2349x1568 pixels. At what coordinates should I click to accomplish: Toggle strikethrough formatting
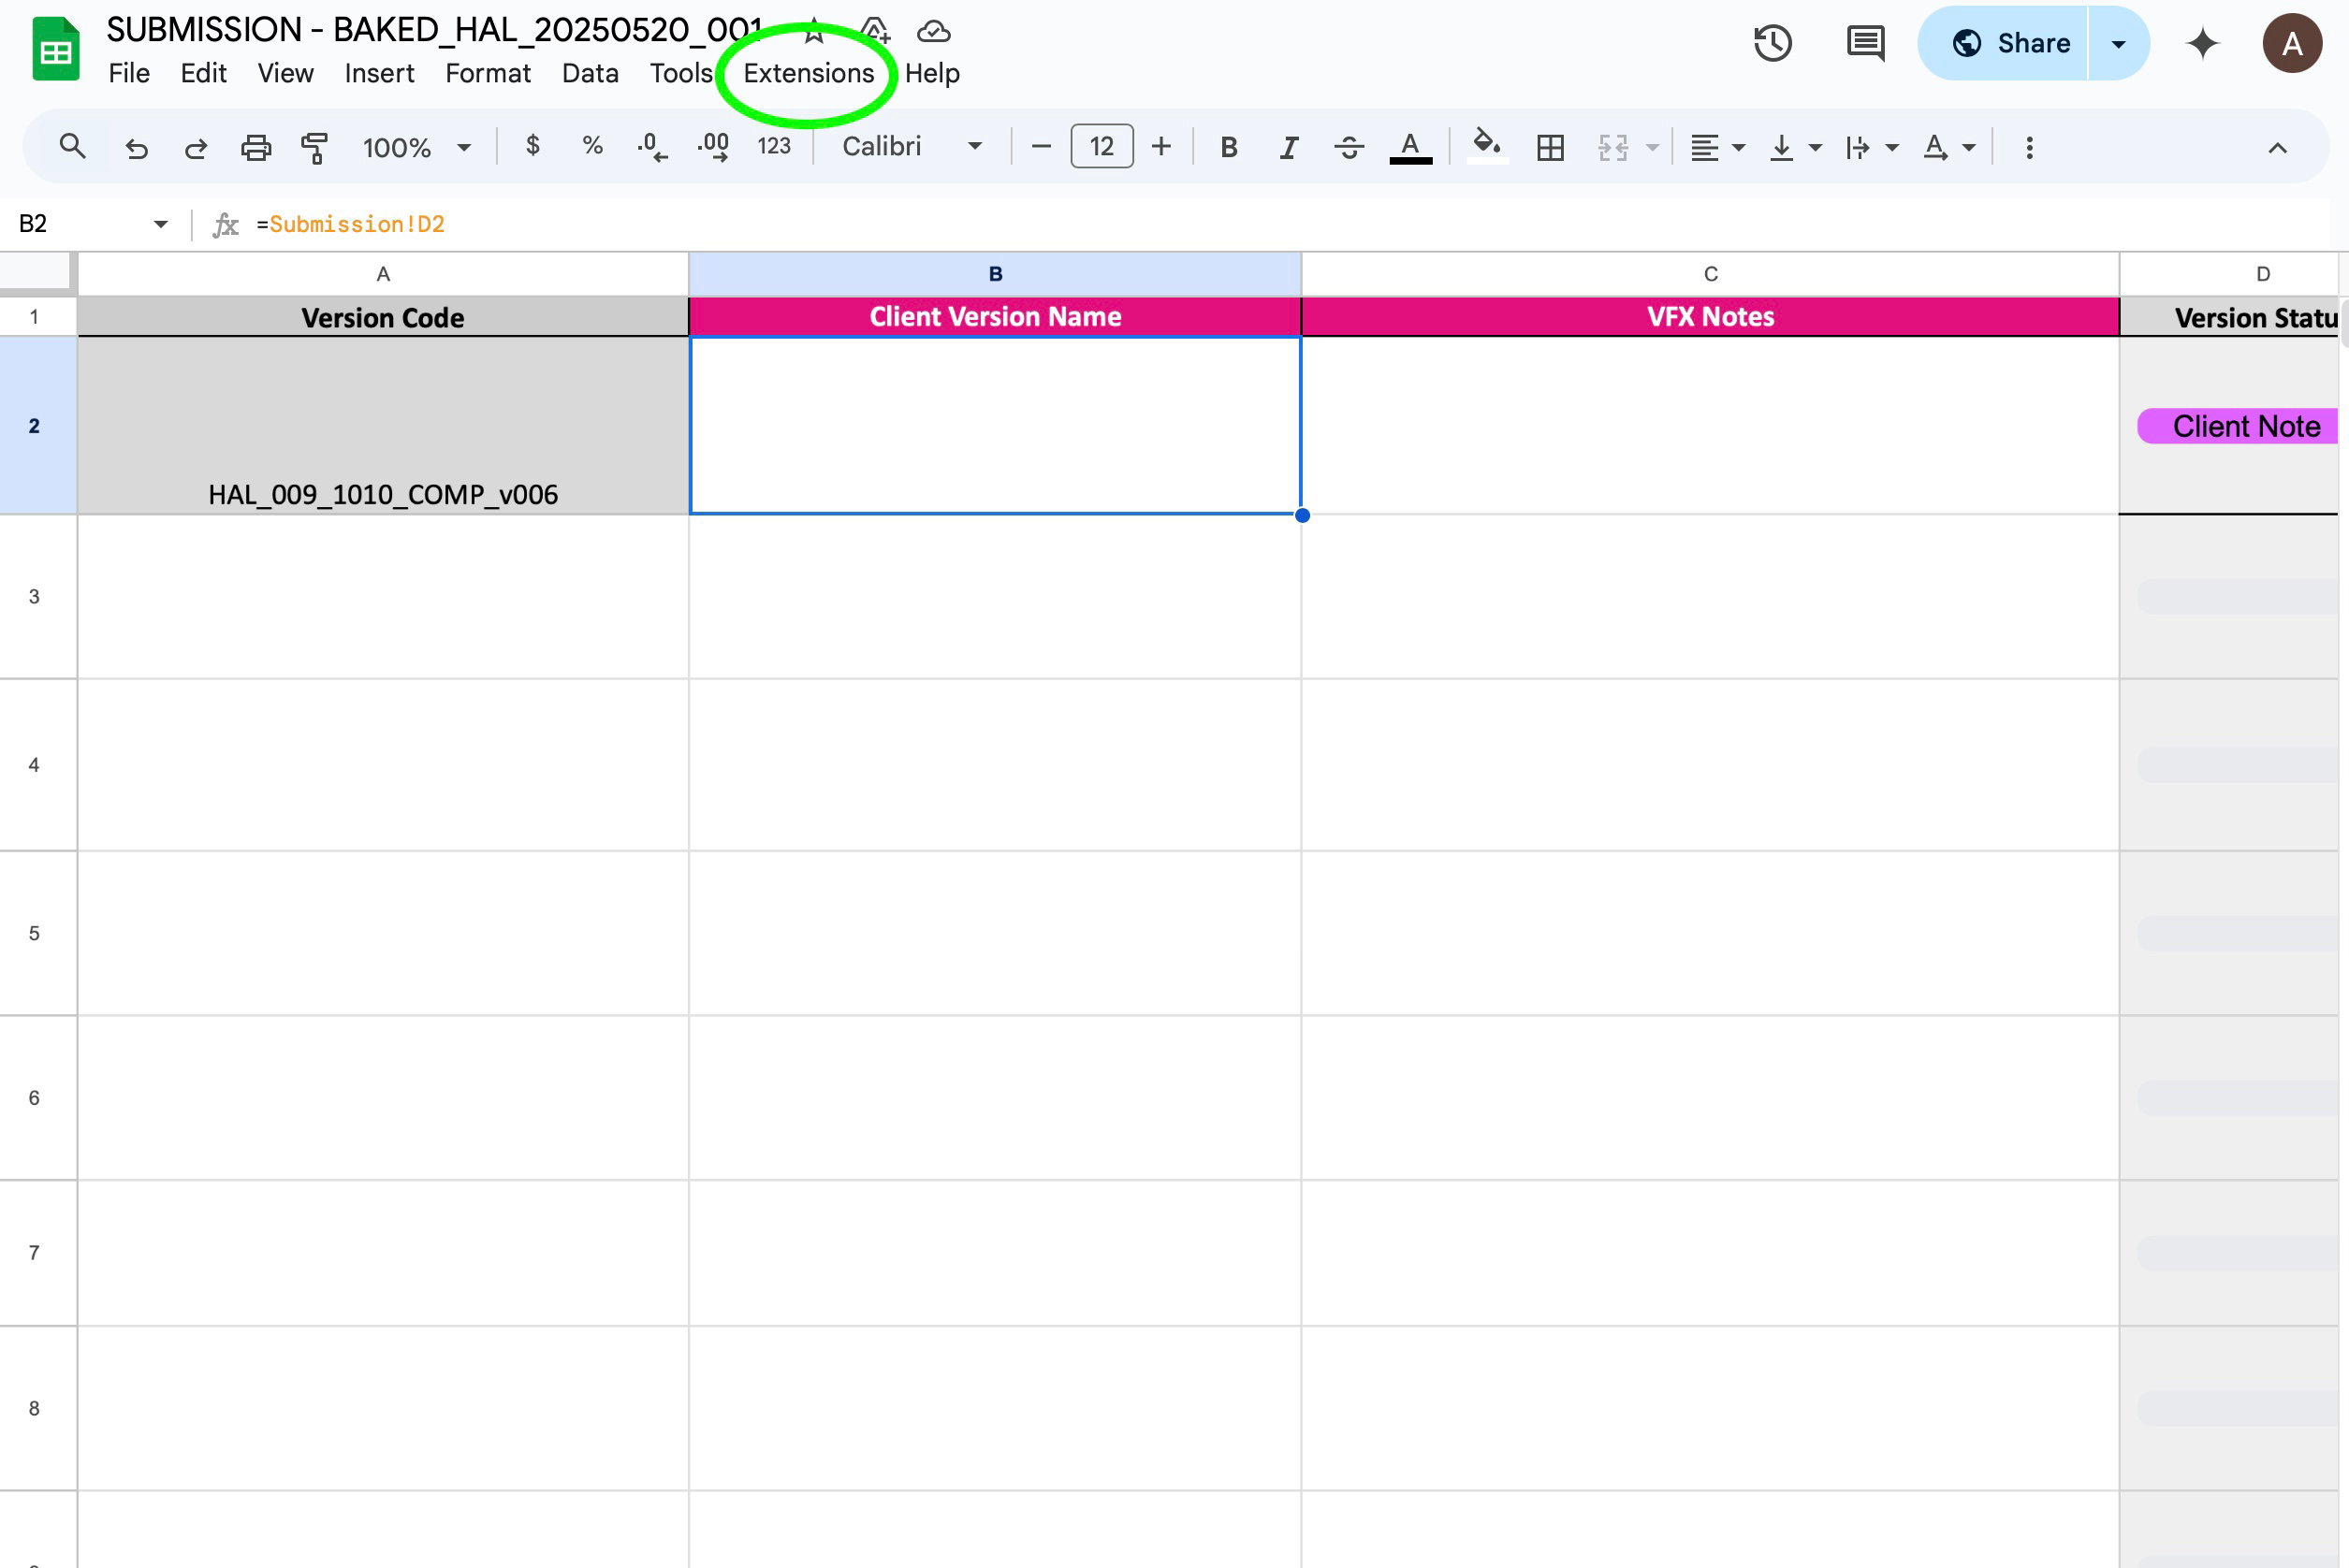[1349, 148]
